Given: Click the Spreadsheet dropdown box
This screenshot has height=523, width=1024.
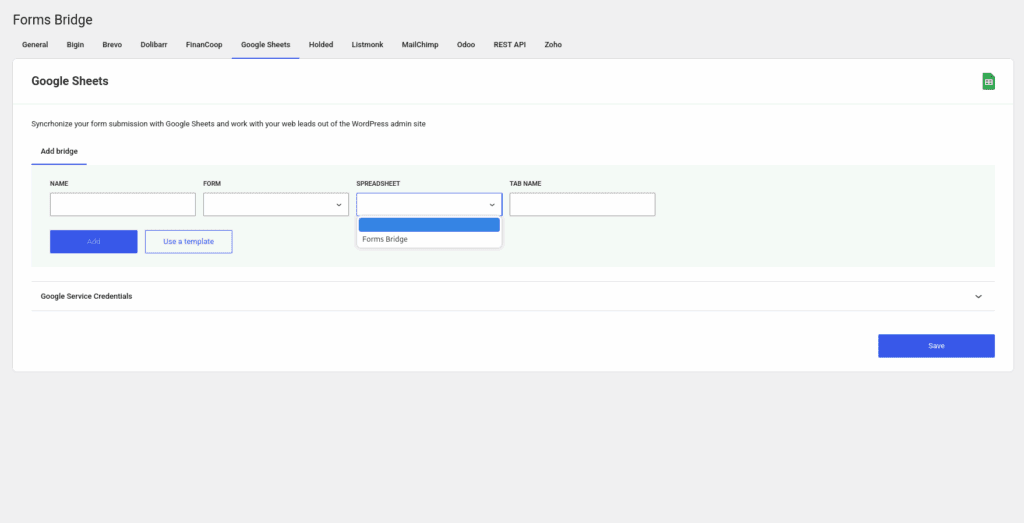Looking at the screenshot, I should (x=429, y=204).
